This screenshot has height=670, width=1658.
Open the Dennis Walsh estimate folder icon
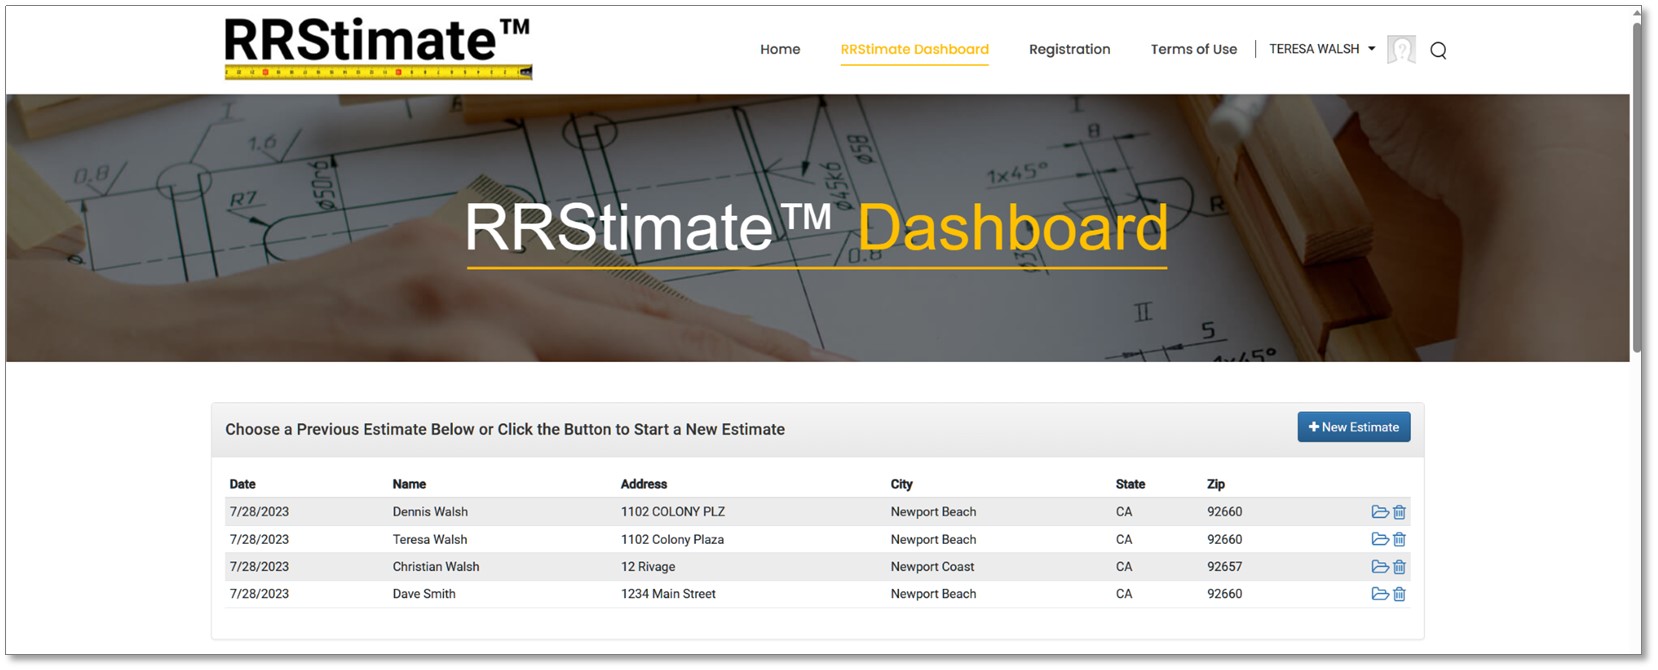tap(1379, 512)
